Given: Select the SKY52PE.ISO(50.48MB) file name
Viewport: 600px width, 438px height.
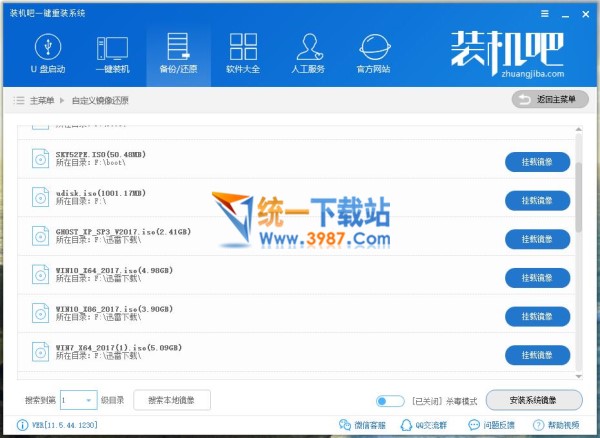Looking at the screenshot, I should coord(101,155).
